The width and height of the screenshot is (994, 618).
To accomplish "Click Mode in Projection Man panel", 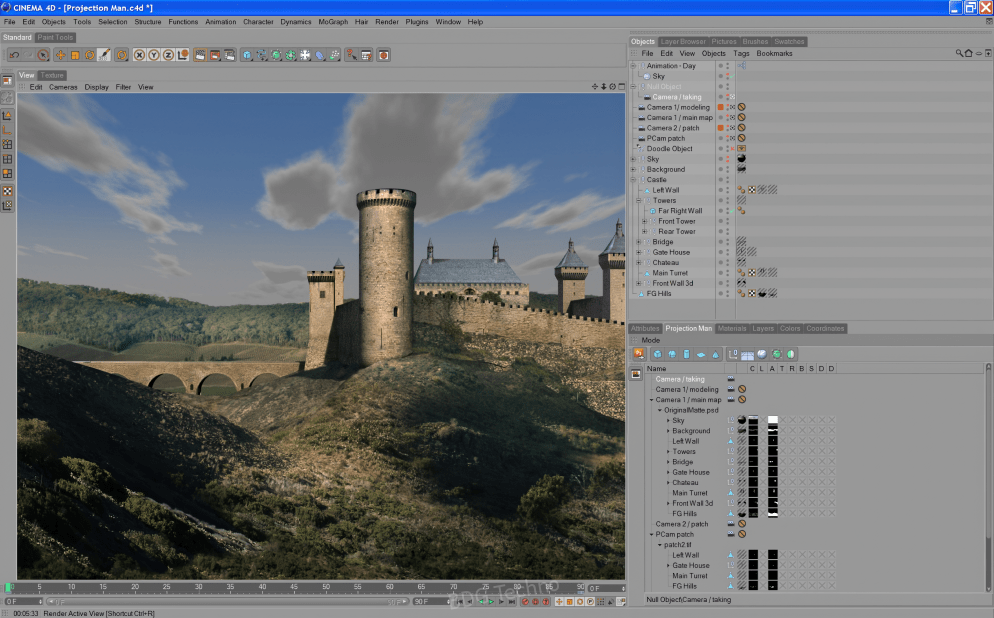I will [650, 340].
